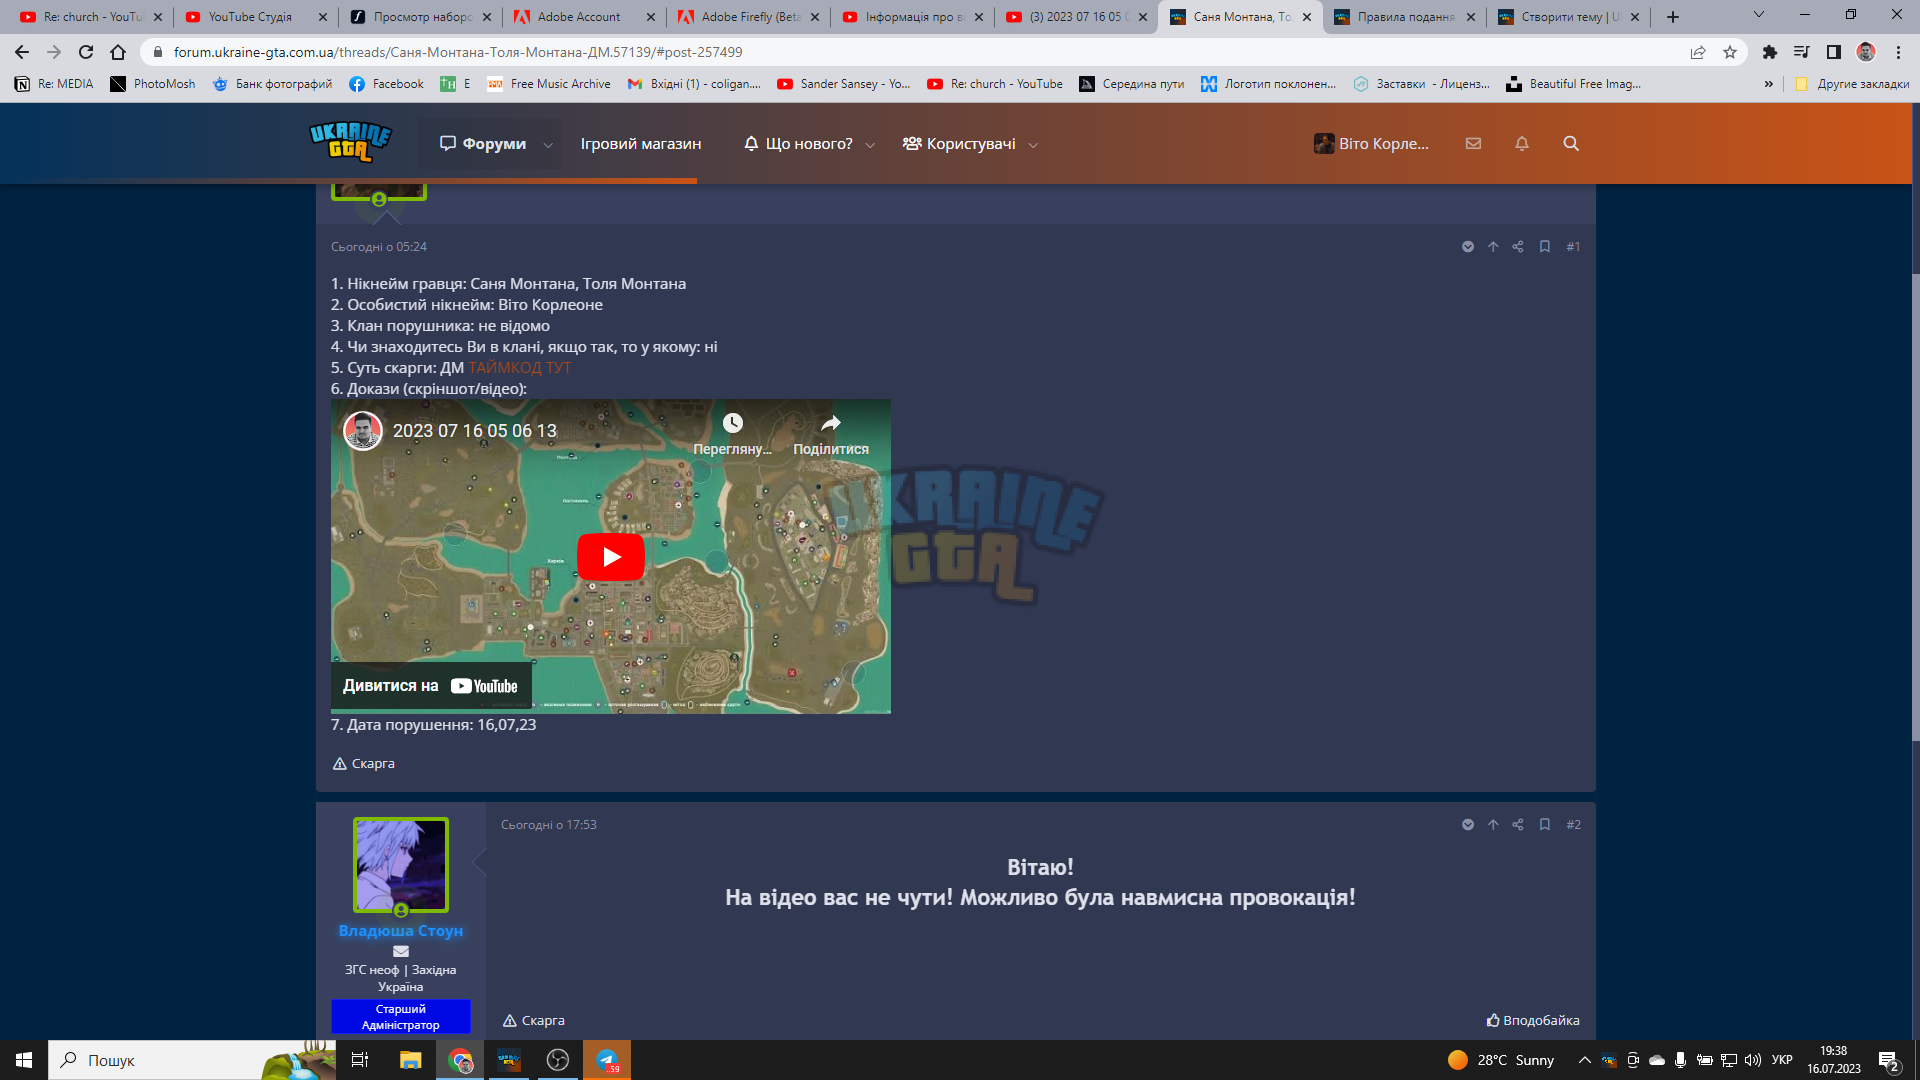Image resolution: width=1920 pixels, height=1080 pixels.
Task: Open permalink #1 of the first post
Action: coord(1573,247)
